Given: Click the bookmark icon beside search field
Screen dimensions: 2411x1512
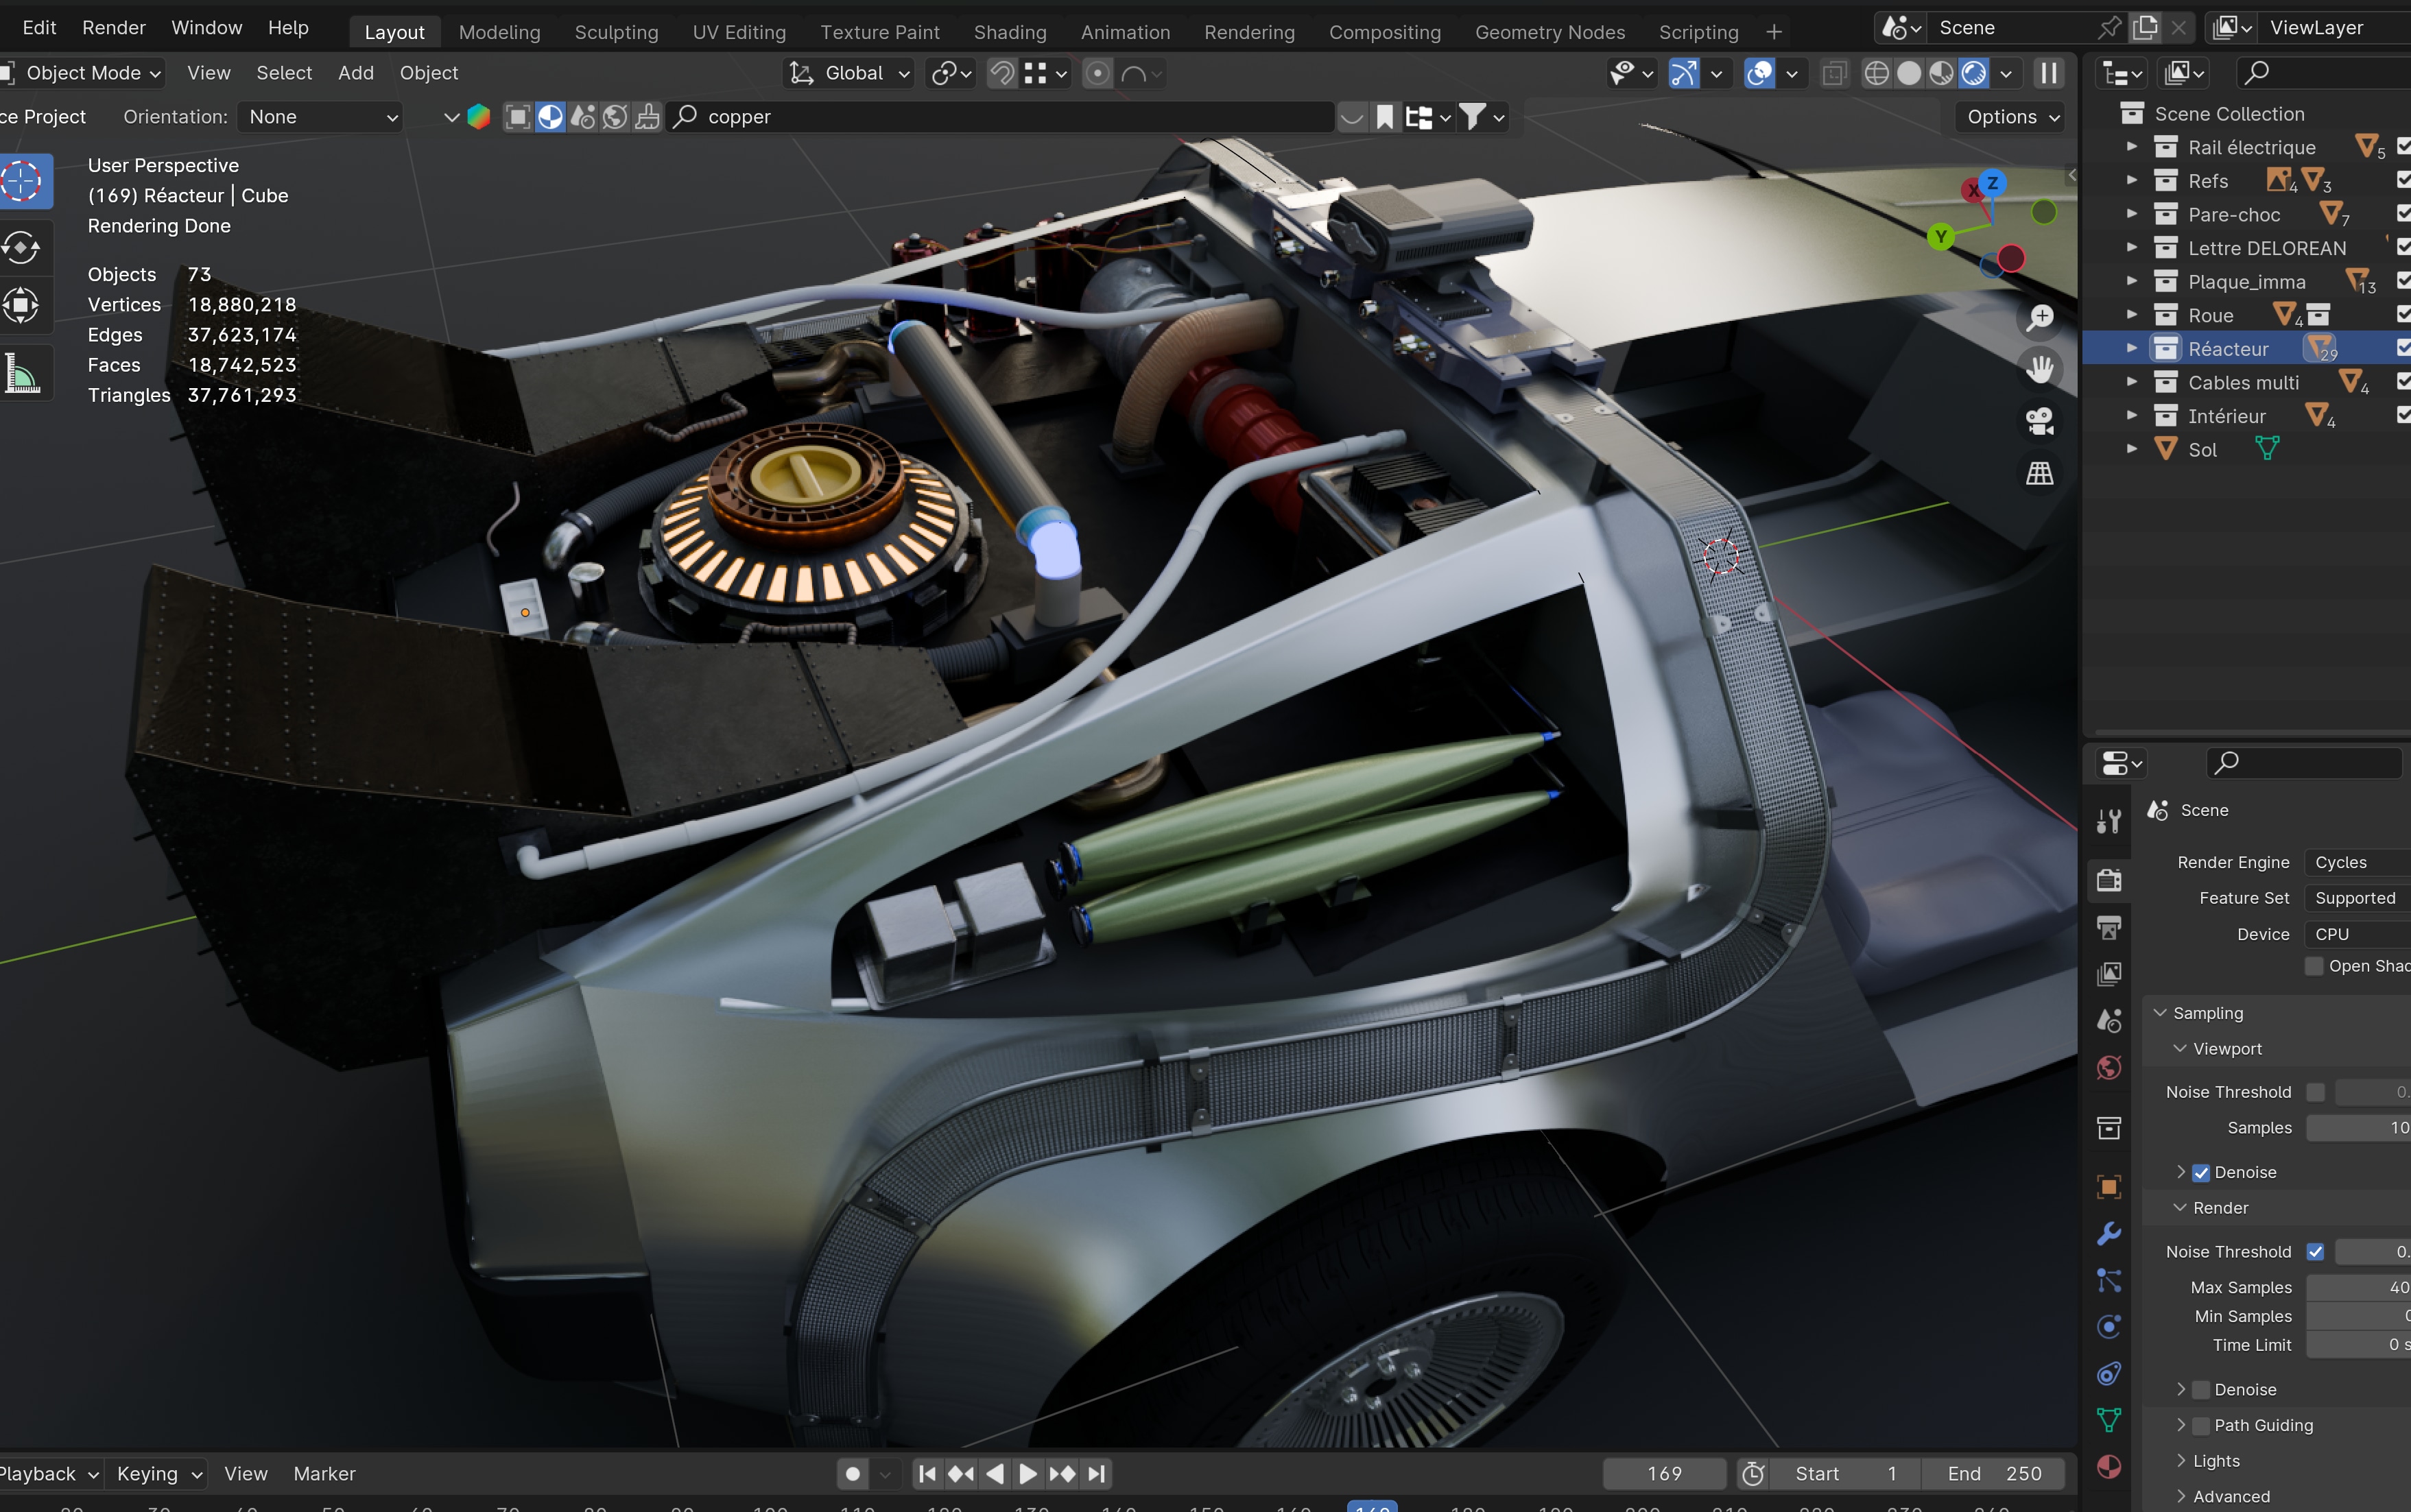Looking at the screenshot, I should 1385,117.
